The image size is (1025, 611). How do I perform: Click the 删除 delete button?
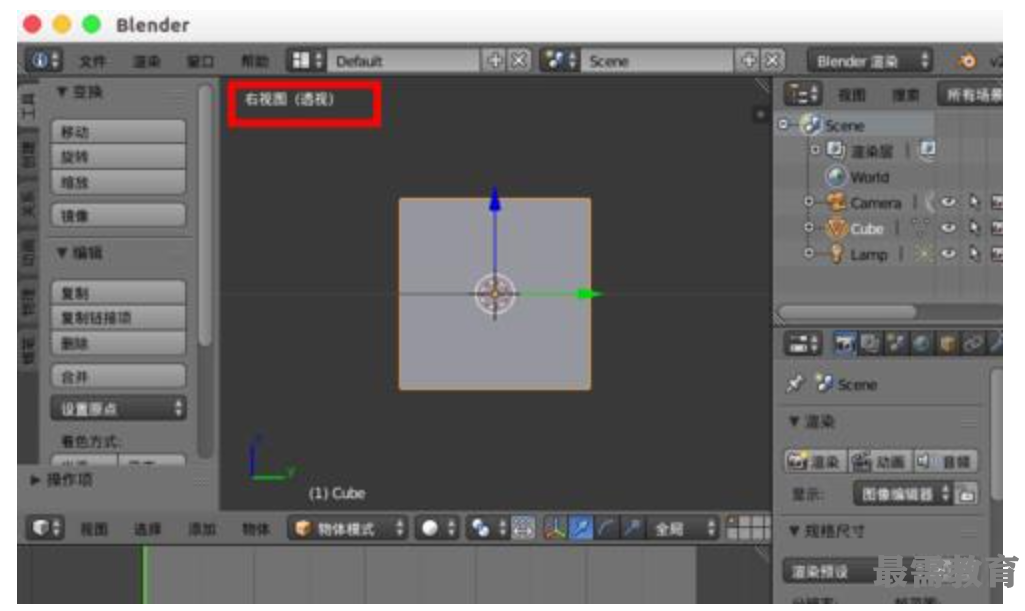[x=118, y=343]
